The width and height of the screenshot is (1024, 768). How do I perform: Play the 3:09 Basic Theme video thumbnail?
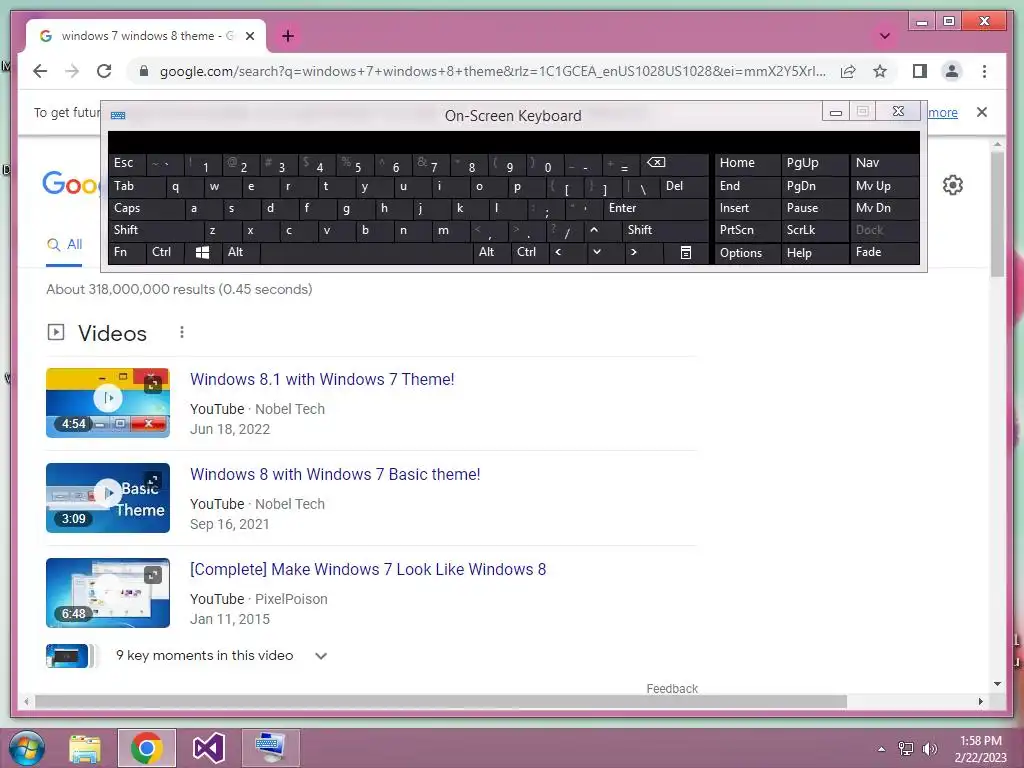(108, 498)
